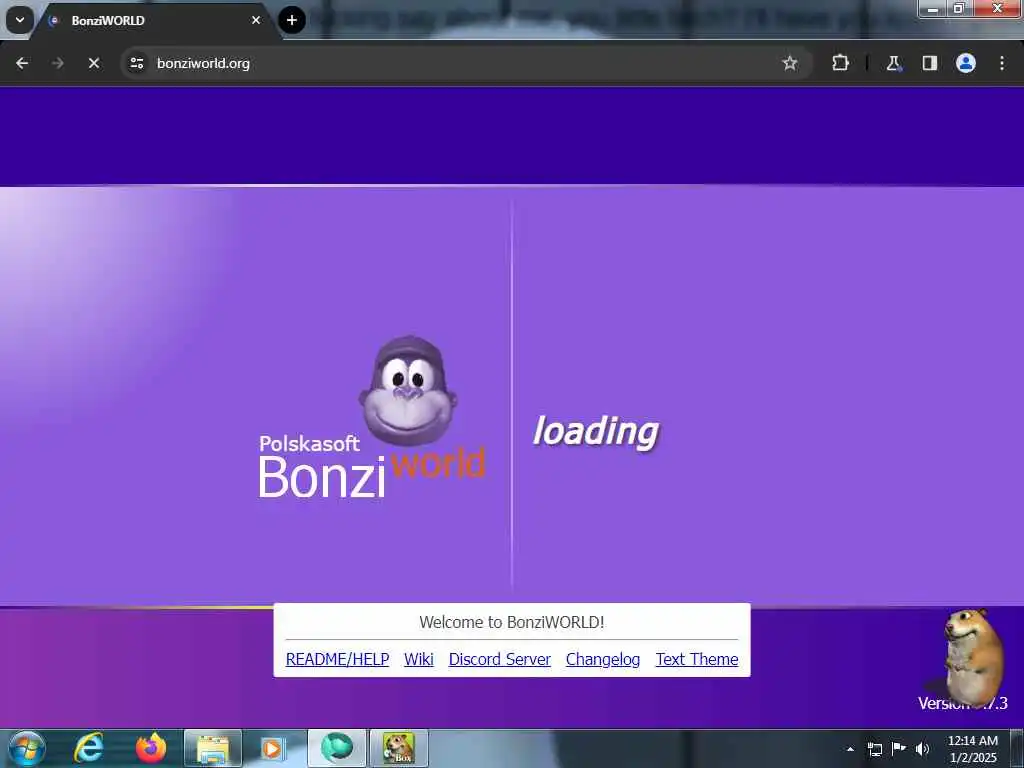View site information icon in address bar
Image resolution: width=1024 pixels, height=768 pixels.
click(x=136, y=63)
